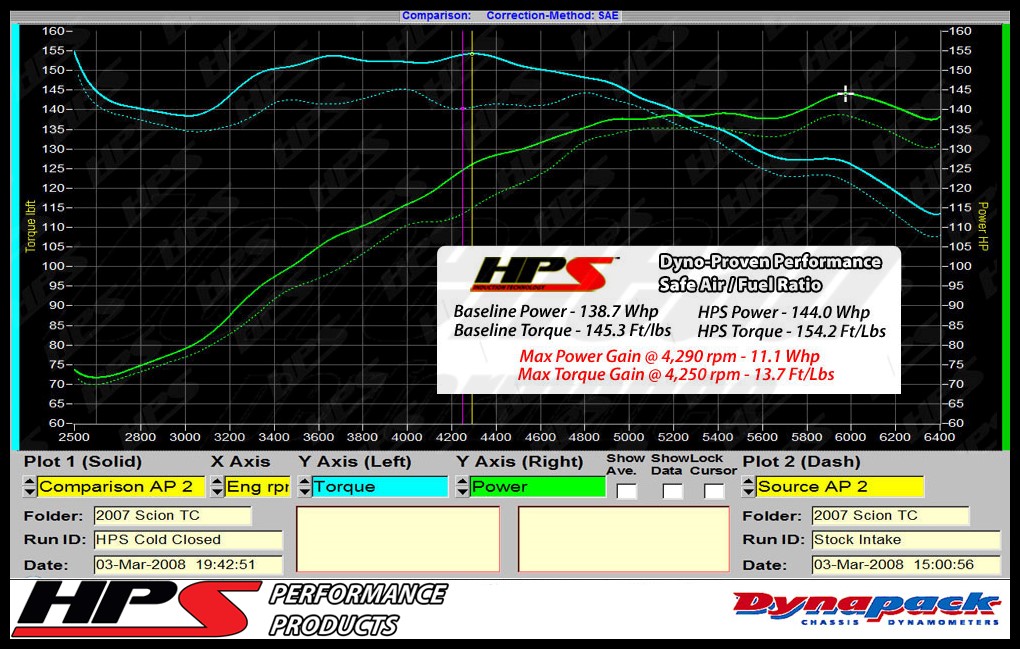Click the 'Max Torque Gain @ 4,250 rpm' line
Screen dimensions: 1020x649
[676, 375]
